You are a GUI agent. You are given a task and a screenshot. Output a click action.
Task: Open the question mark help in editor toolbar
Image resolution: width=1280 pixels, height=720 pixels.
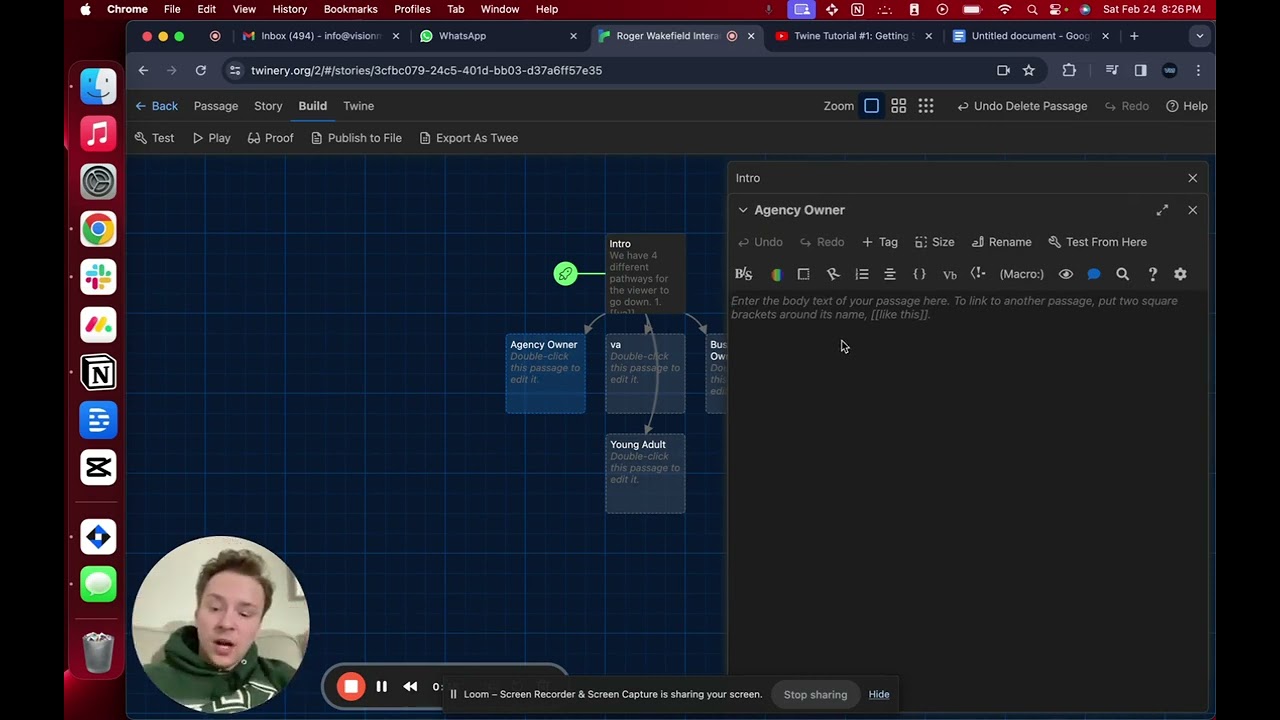tap(1152, 274)
